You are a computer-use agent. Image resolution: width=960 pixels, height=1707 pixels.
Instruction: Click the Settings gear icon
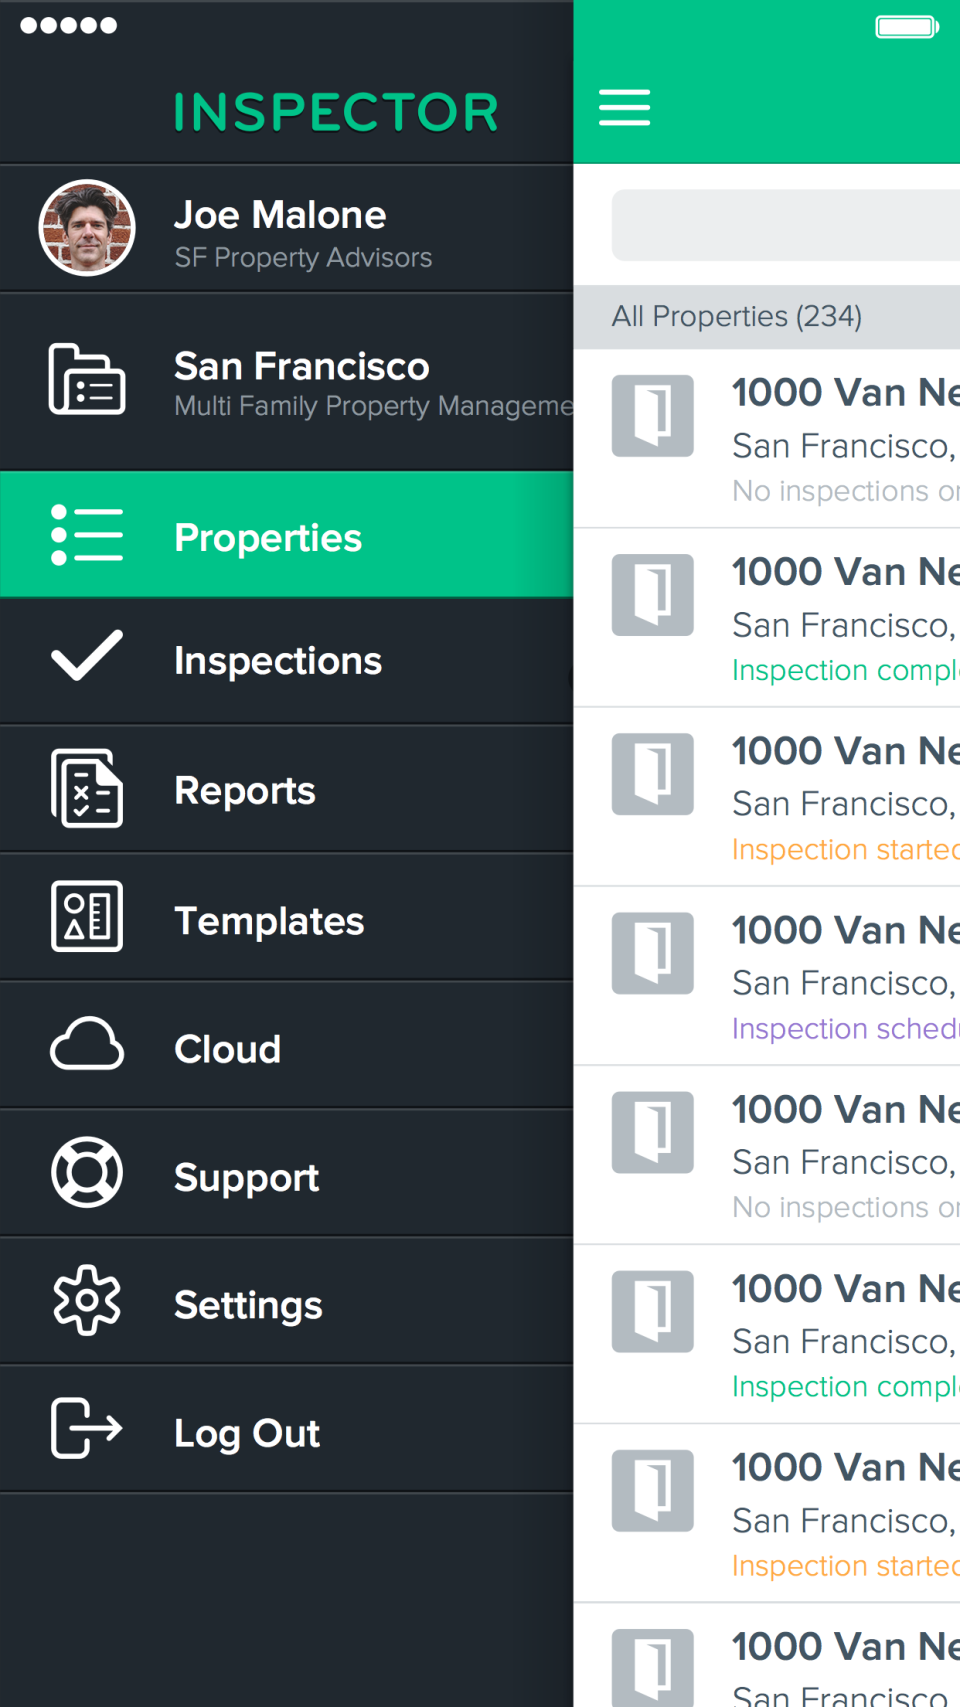pos(87,1300)
